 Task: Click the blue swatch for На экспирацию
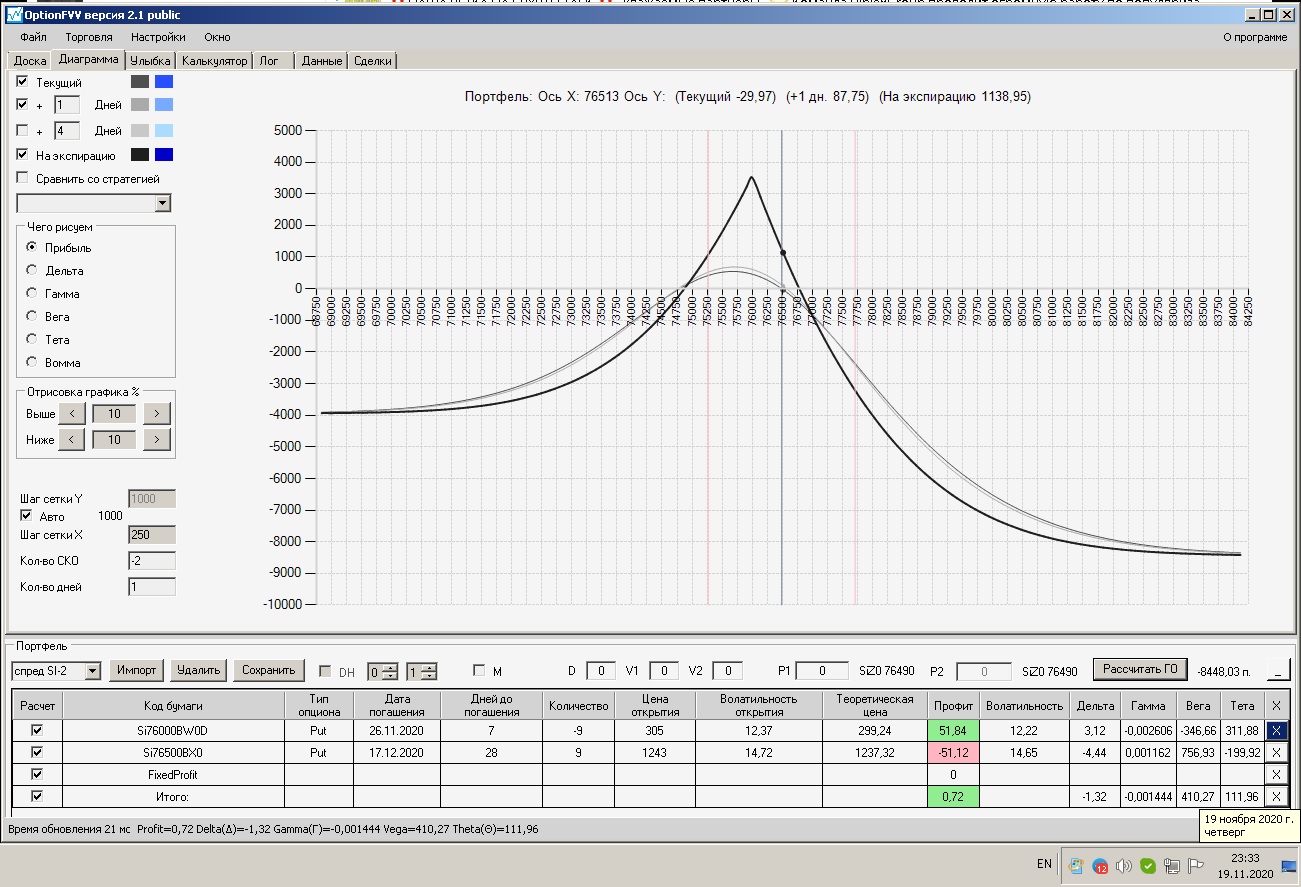pyautogui.click(x=164, y=155)
